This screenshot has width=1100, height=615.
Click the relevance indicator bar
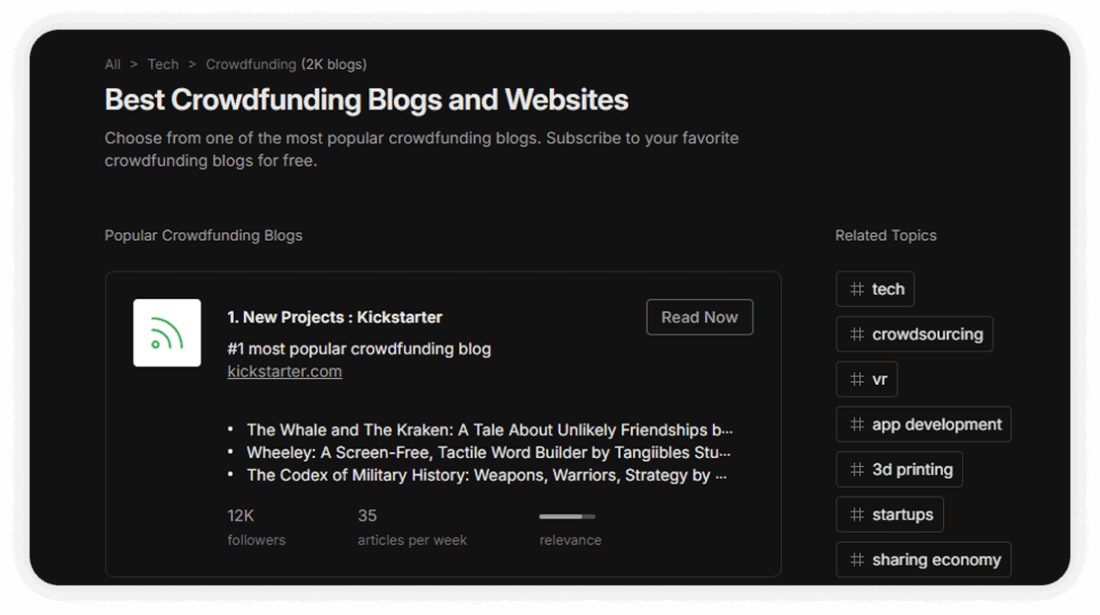tap(566, 516)
